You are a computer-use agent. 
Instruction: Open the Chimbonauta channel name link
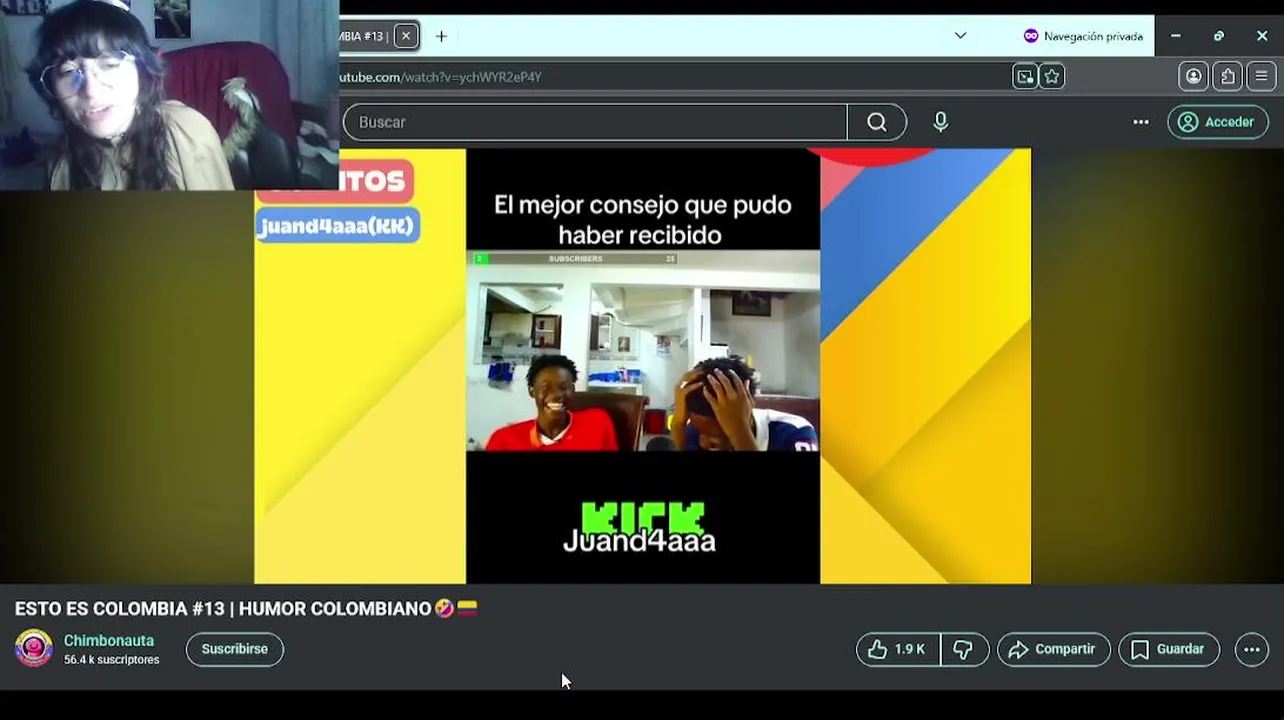(x=109, y=640)
